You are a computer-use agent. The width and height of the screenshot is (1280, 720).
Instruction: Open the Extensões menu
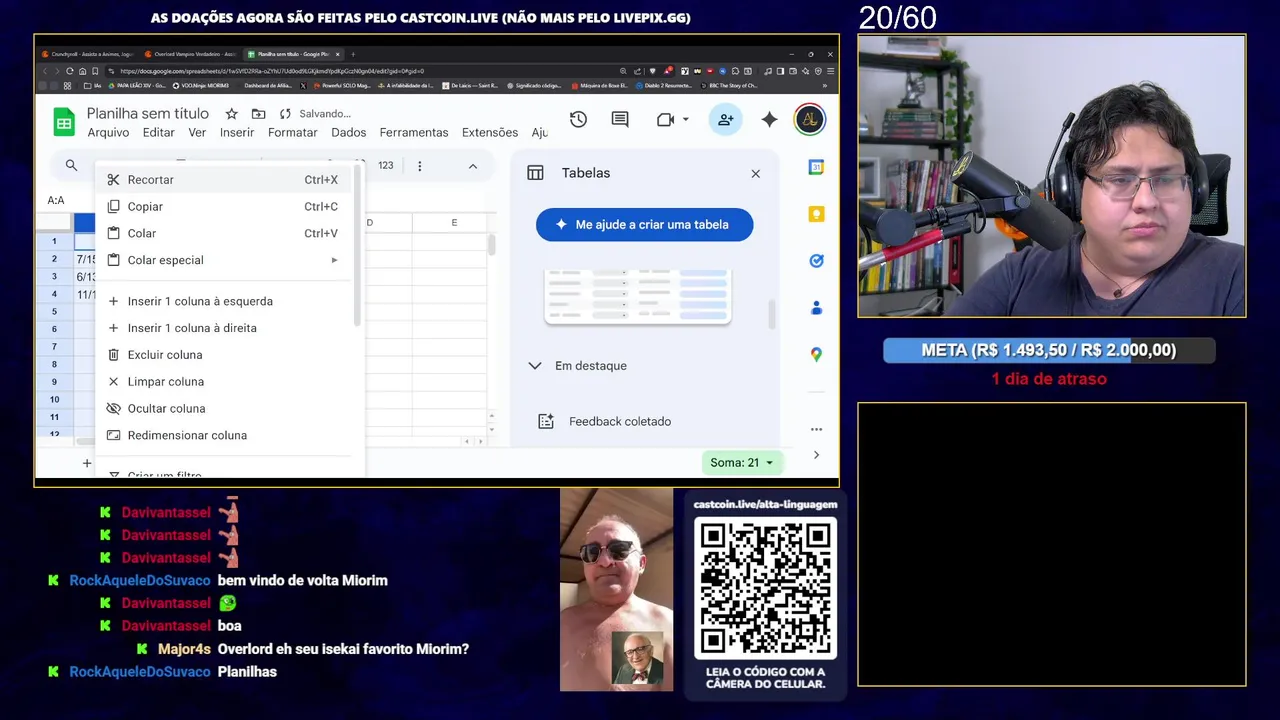tap(490, 133)
